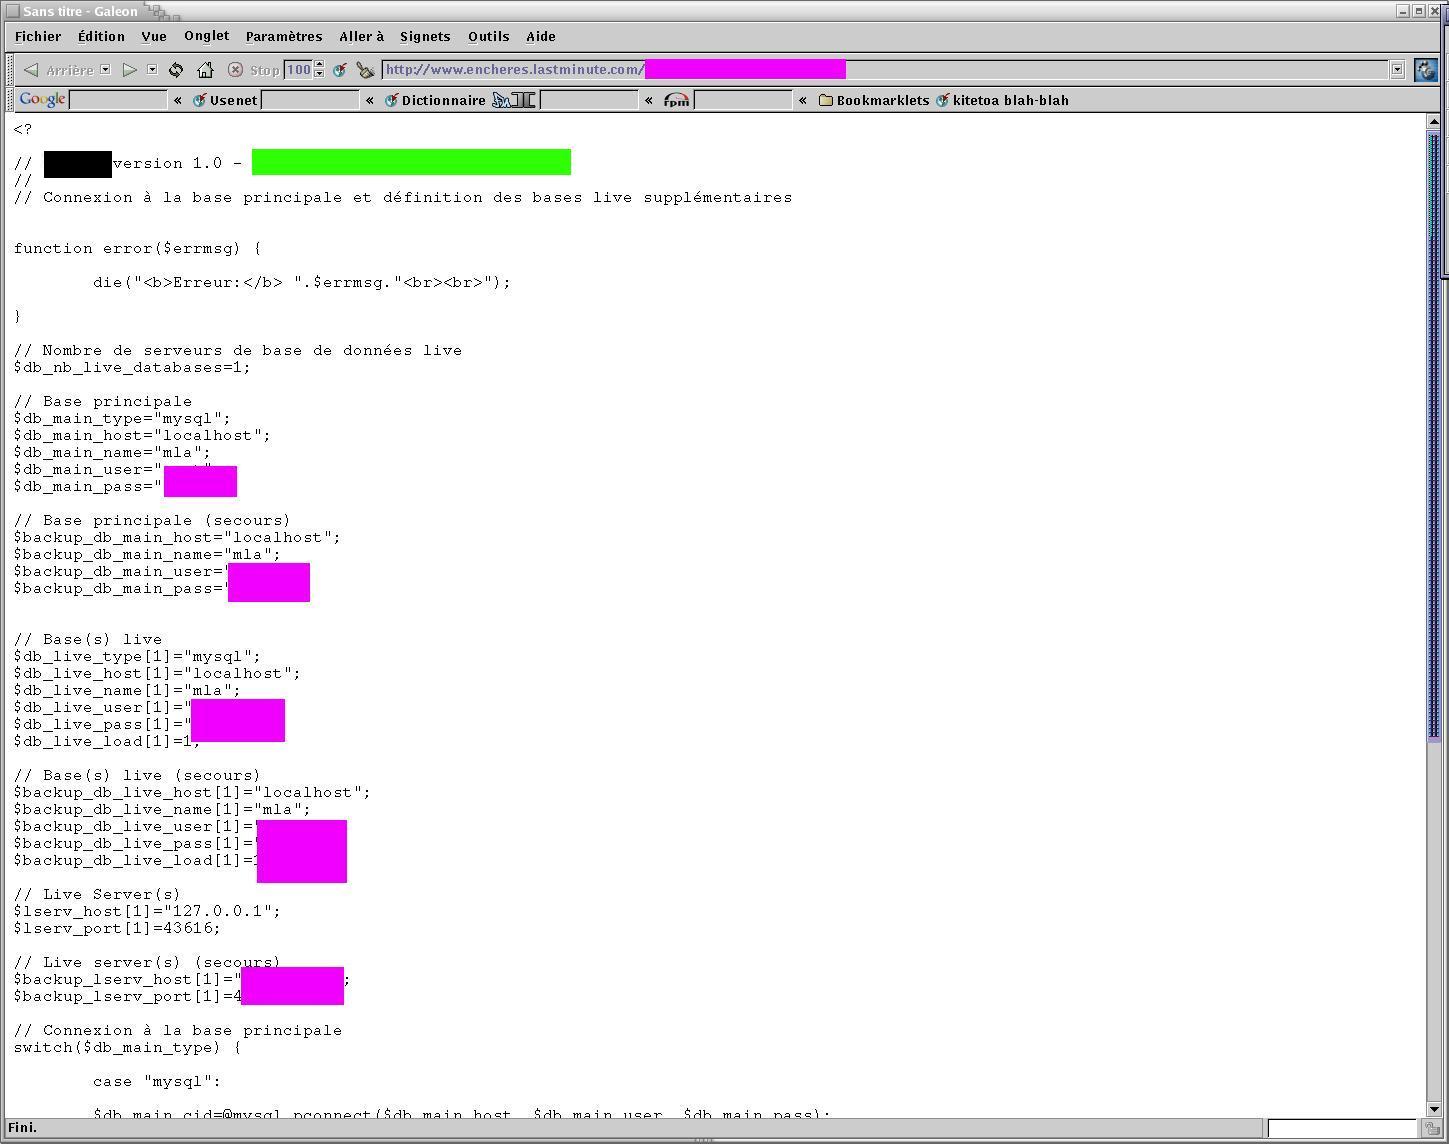Click the scroll down arrow
1449x1144 pixels.
[1432, 1108]
